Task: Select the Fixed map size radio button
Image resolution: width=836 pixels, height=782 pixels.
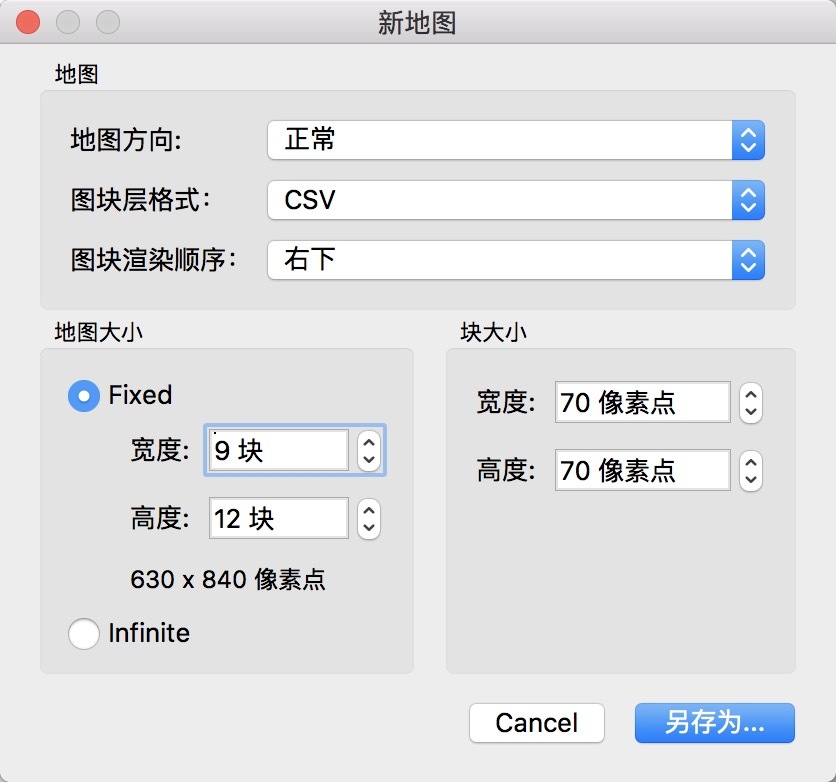Action: point(84,396)
